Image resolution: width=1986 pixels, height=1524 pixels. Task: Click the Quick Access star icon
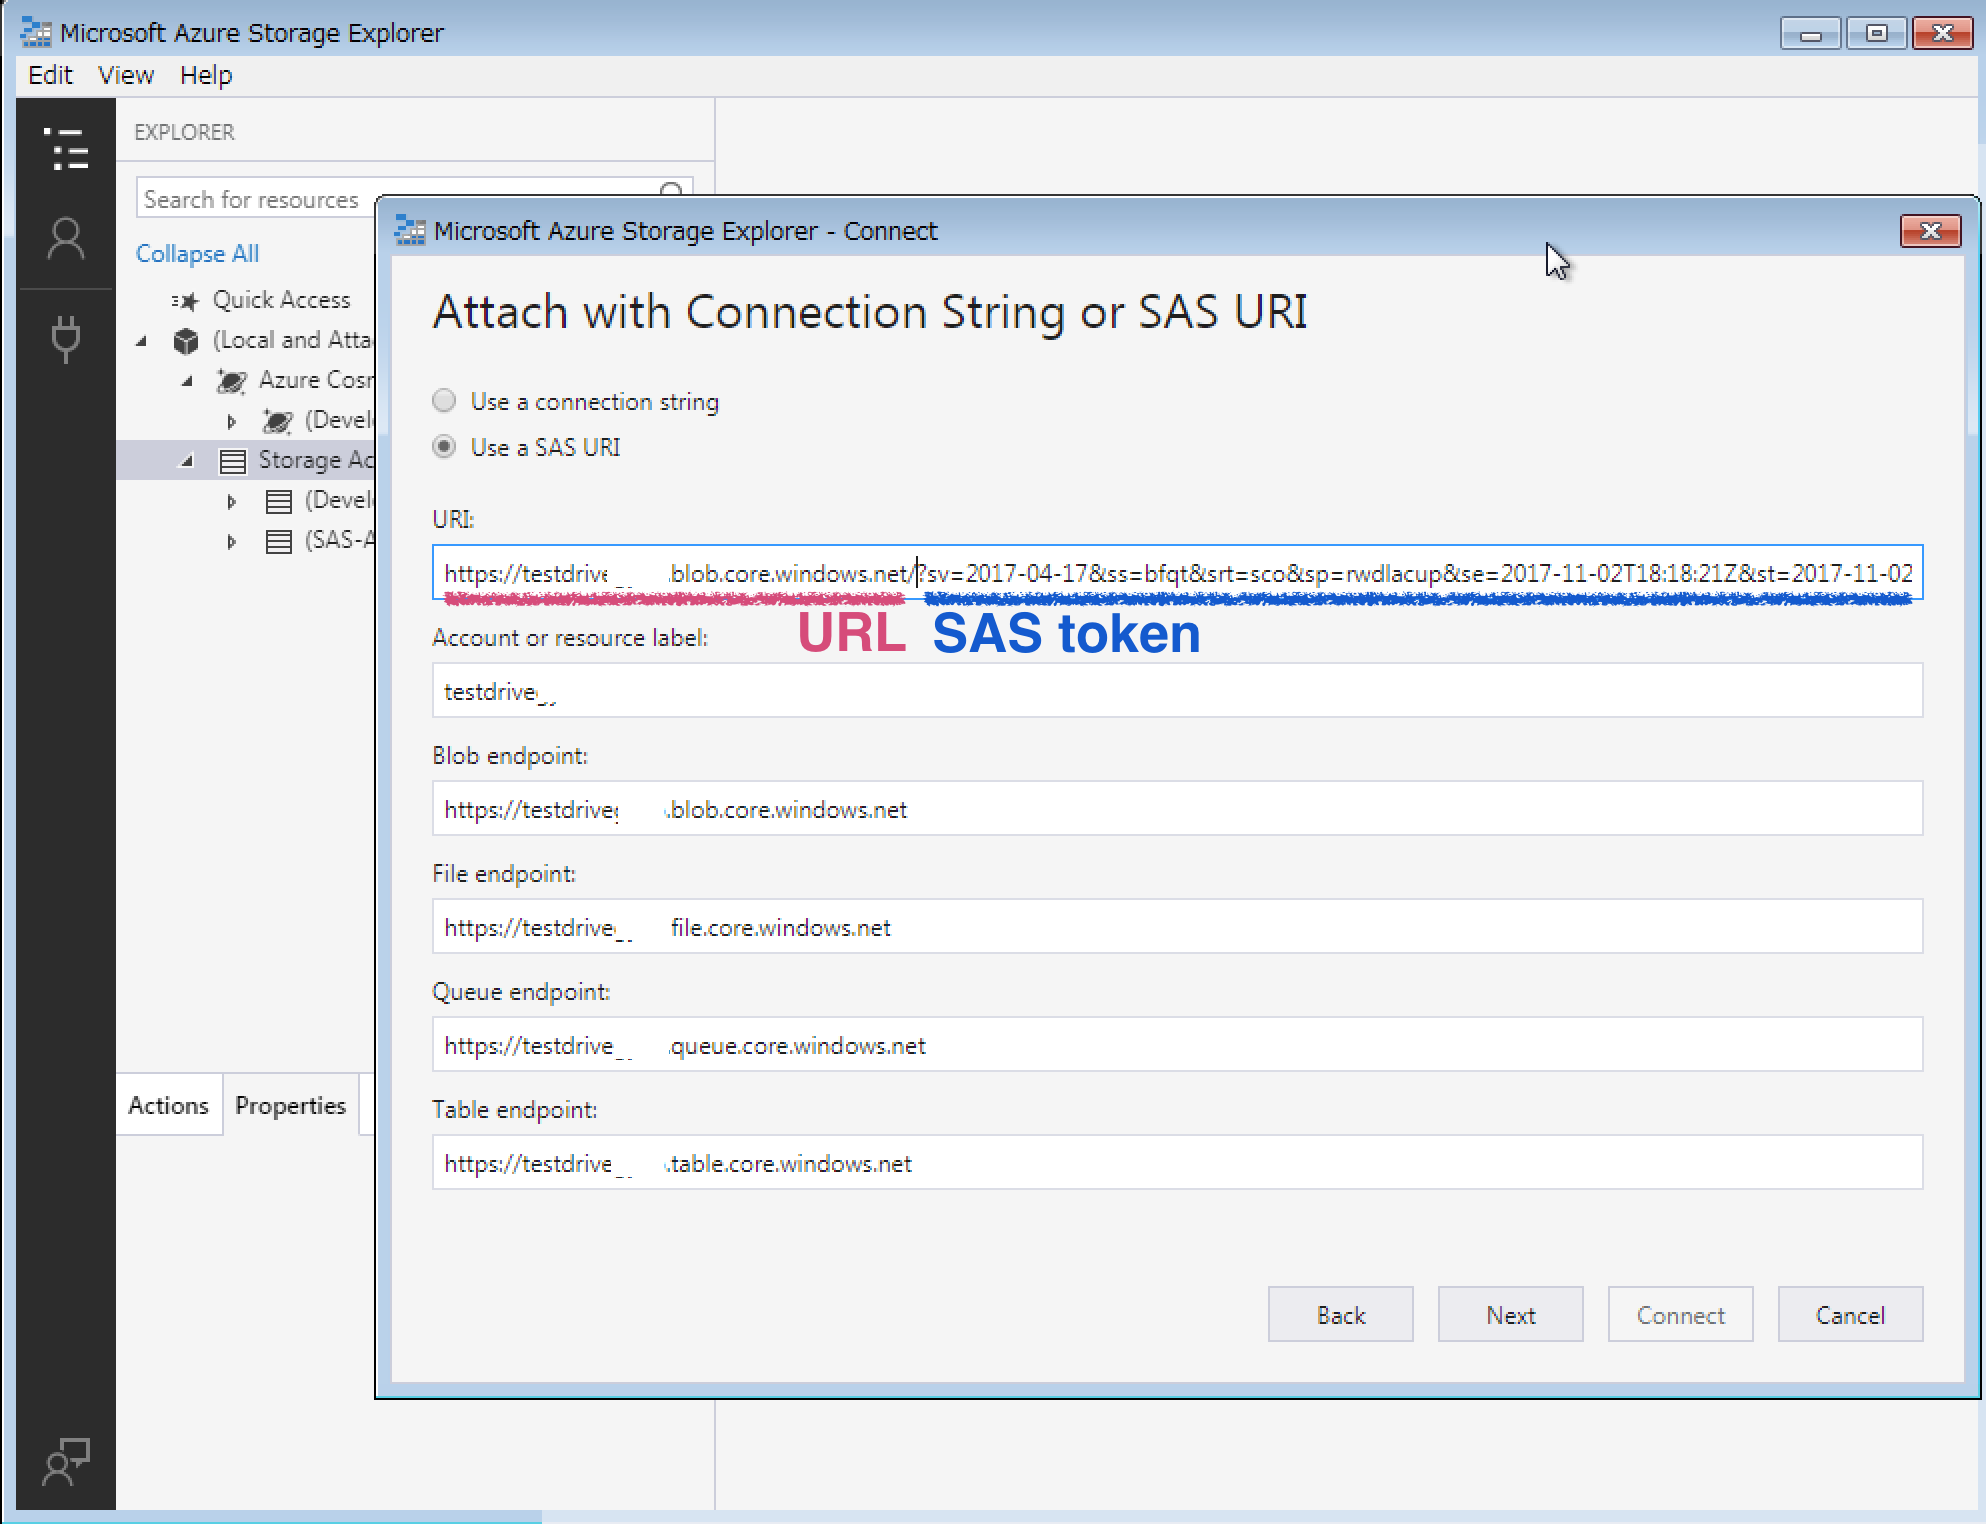click(185, 300)
